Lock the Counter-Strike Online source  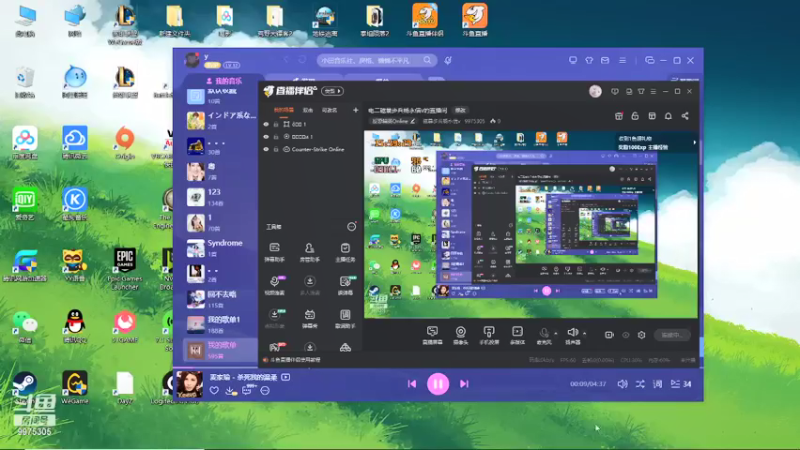(276, 149)
